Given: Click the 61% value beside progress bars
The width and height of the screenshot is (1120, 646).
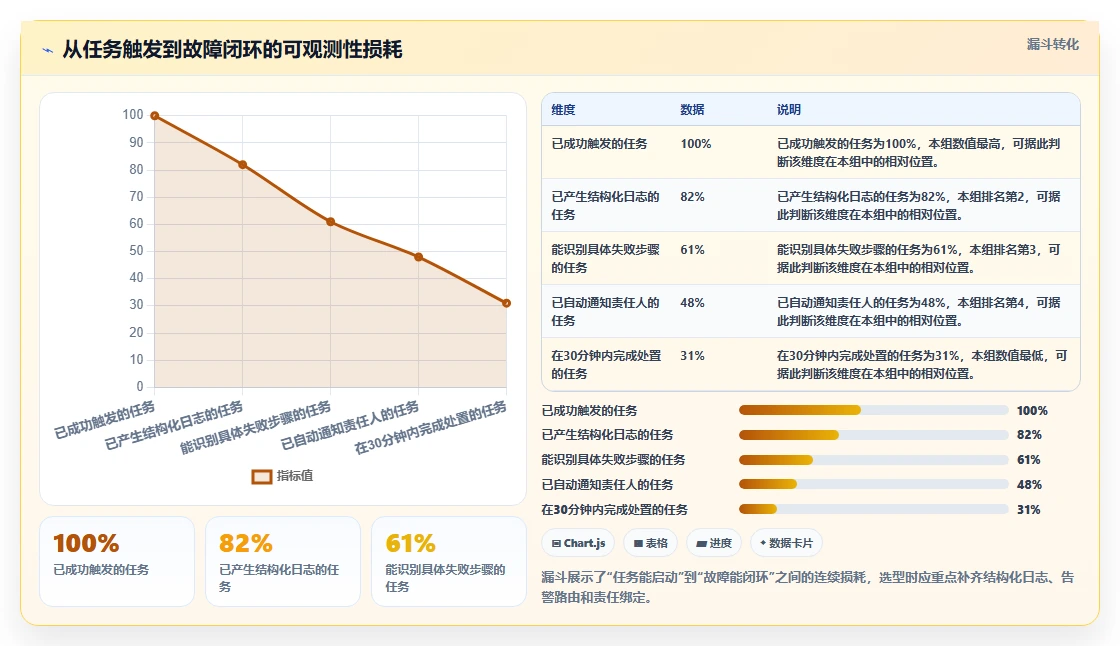Looking at the screenshot, I should tap(1029, 459).
